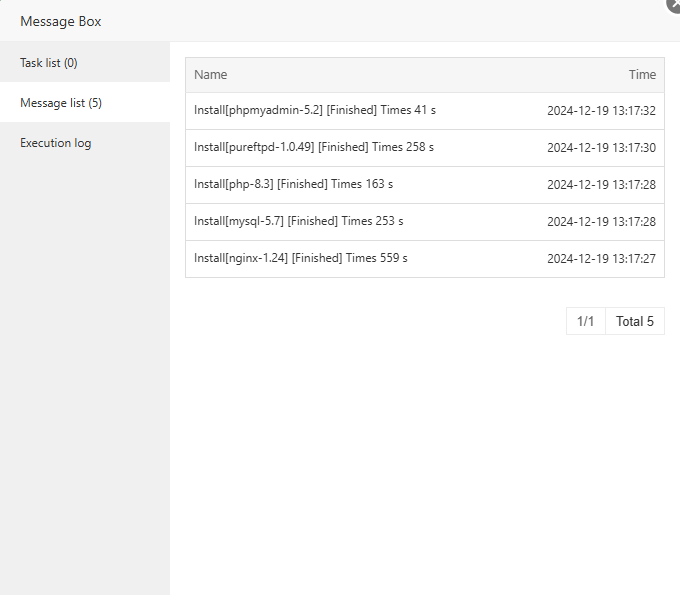Open the mysql-5.7 install message

point(299,221)
